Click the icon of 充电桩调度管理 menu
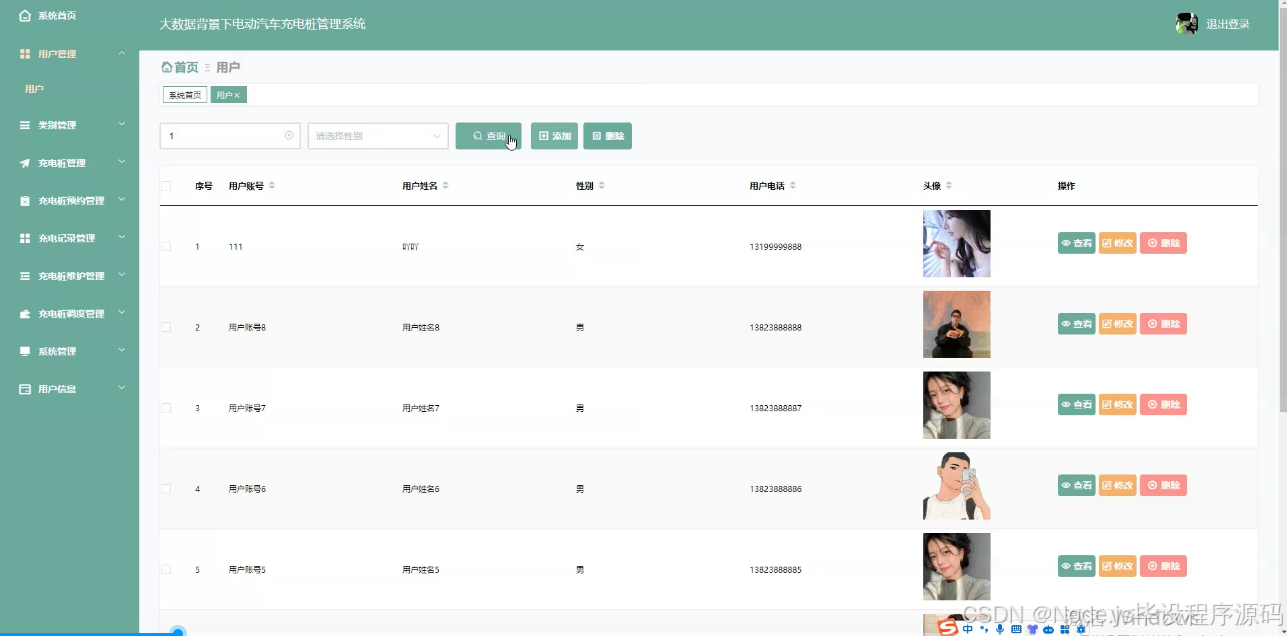This screenshot has height=636, width=1287. (x=25, y=314)
